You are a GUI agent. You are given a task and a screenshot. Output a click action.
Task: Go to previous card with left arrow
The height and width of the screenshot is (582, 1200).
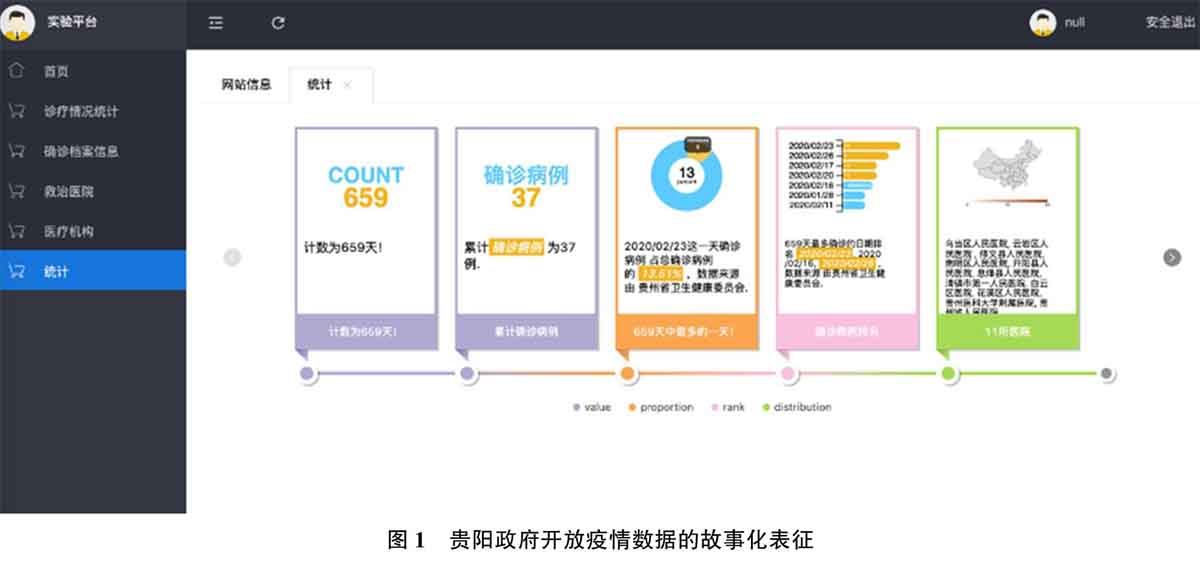coord(232,257)
